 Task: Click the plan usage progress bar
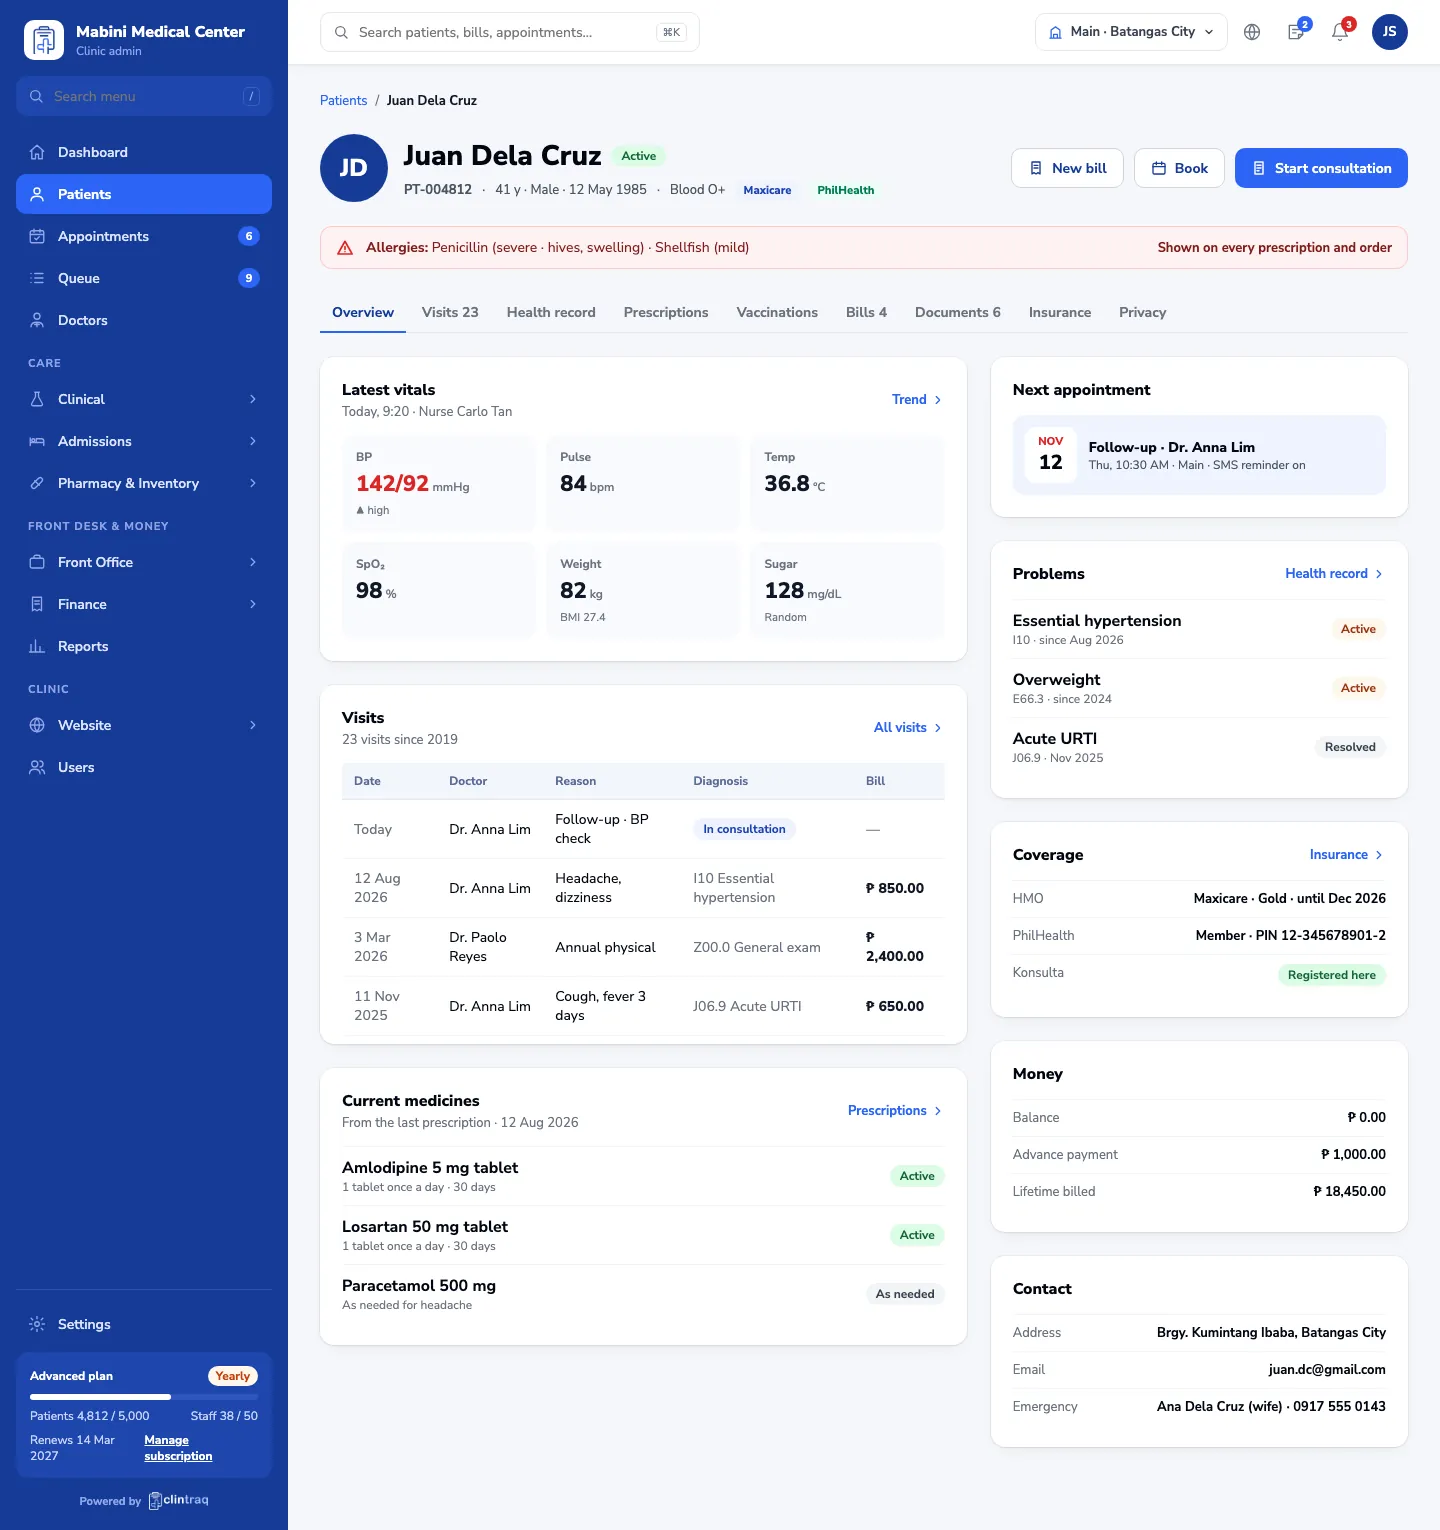144,1397
